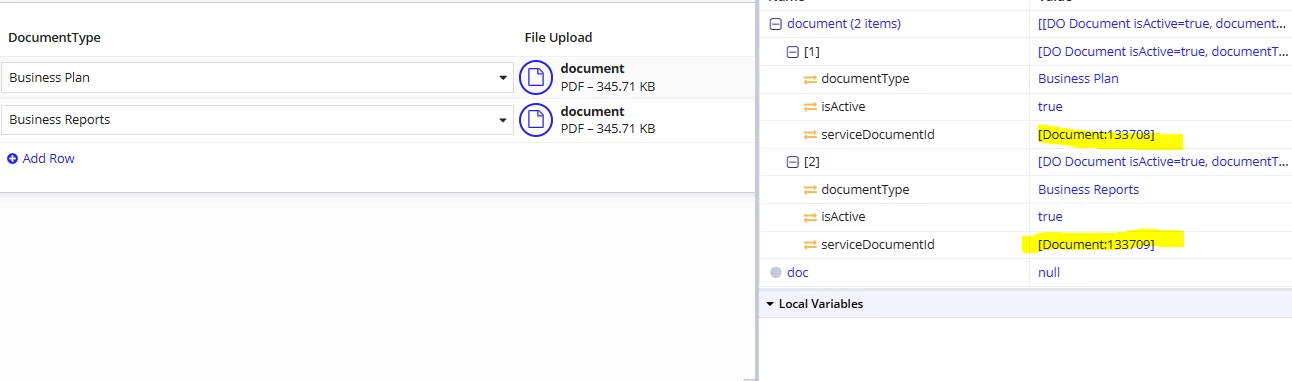Click arrows icon beside serviceDocumentId under [2]
This screenshot has width=1292, height=381.
(810, 245)
